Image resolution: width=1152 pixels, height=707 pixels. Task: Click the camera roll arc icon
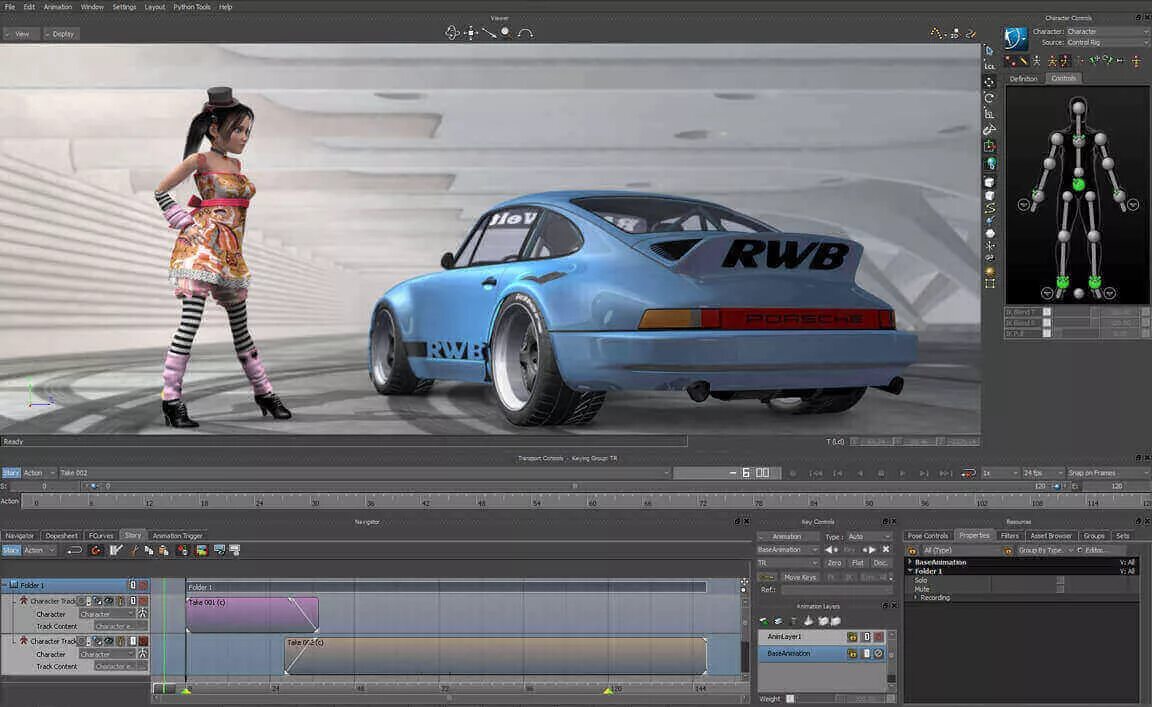point(525,33)
